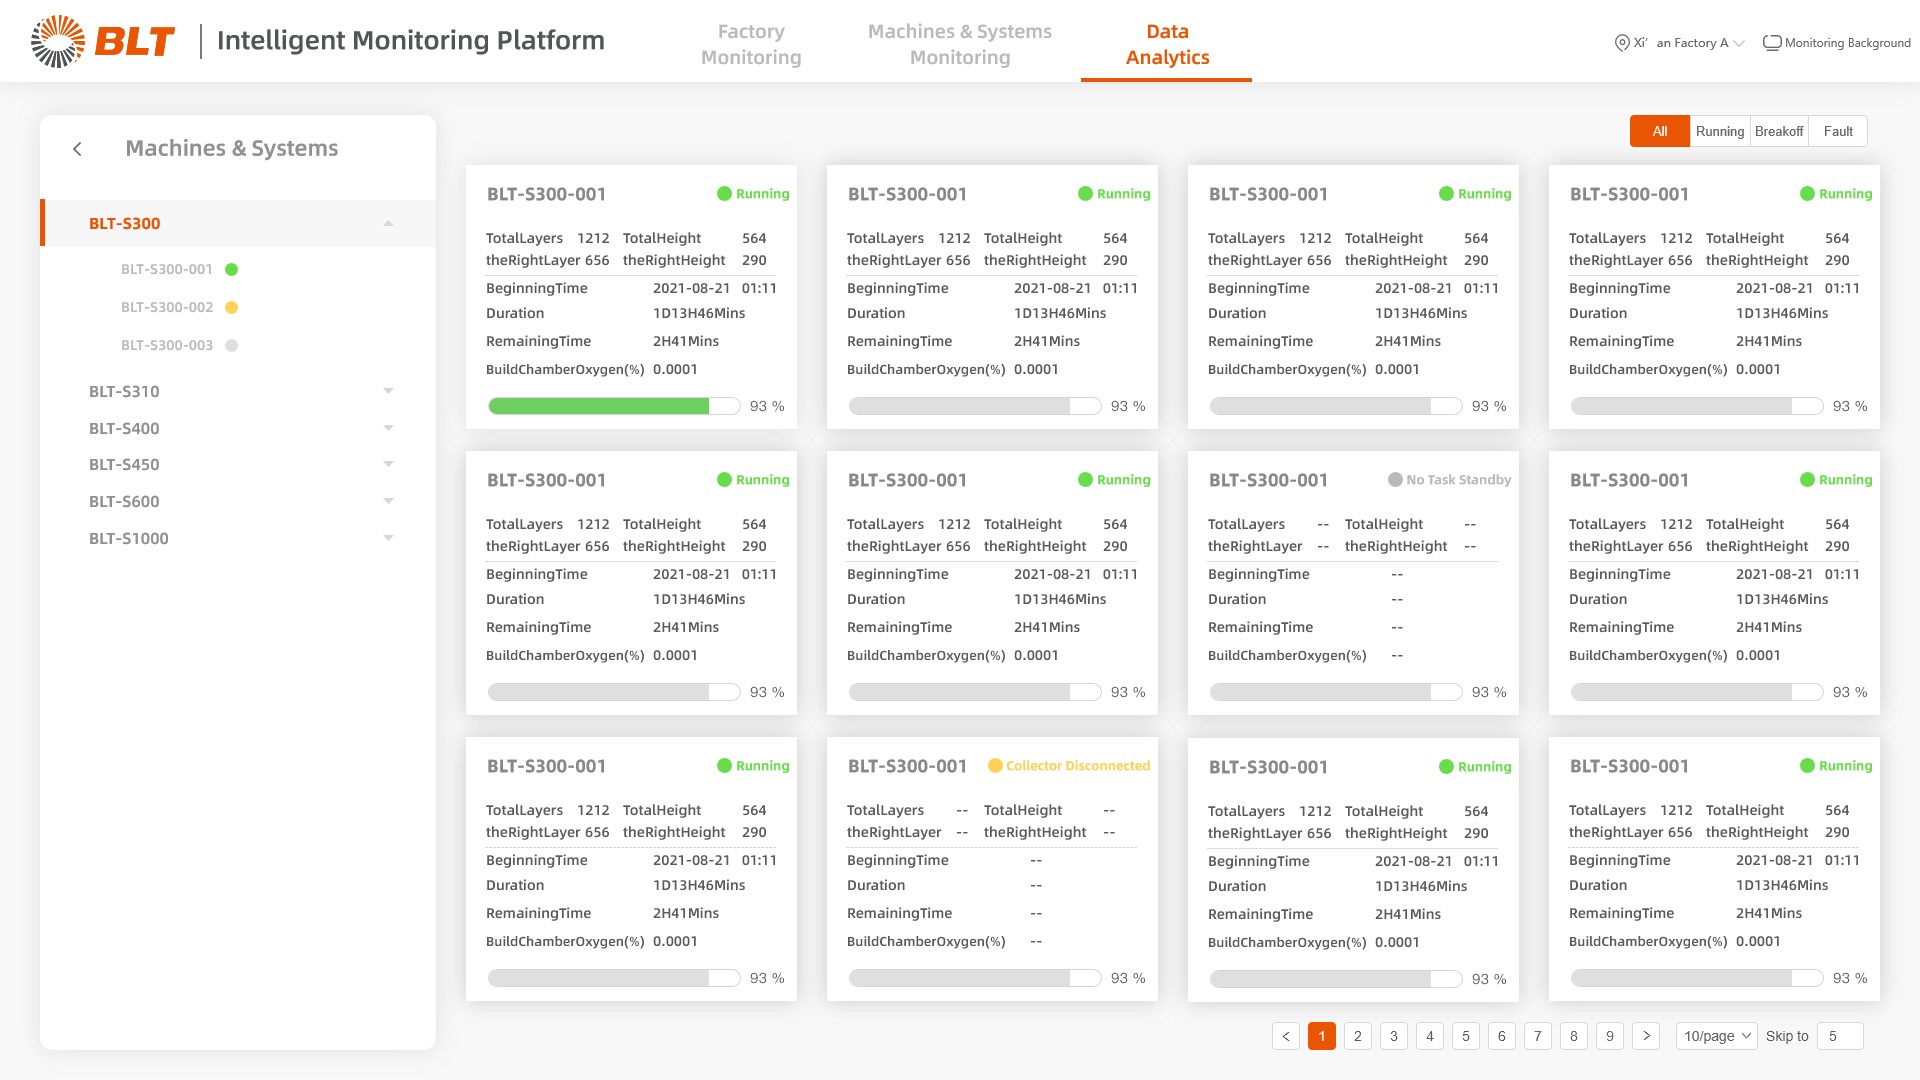Go to page 5 in pagination
Image resolution: width=1920 pixels, height=1080 pixels.
[x=1465, y=1036]
